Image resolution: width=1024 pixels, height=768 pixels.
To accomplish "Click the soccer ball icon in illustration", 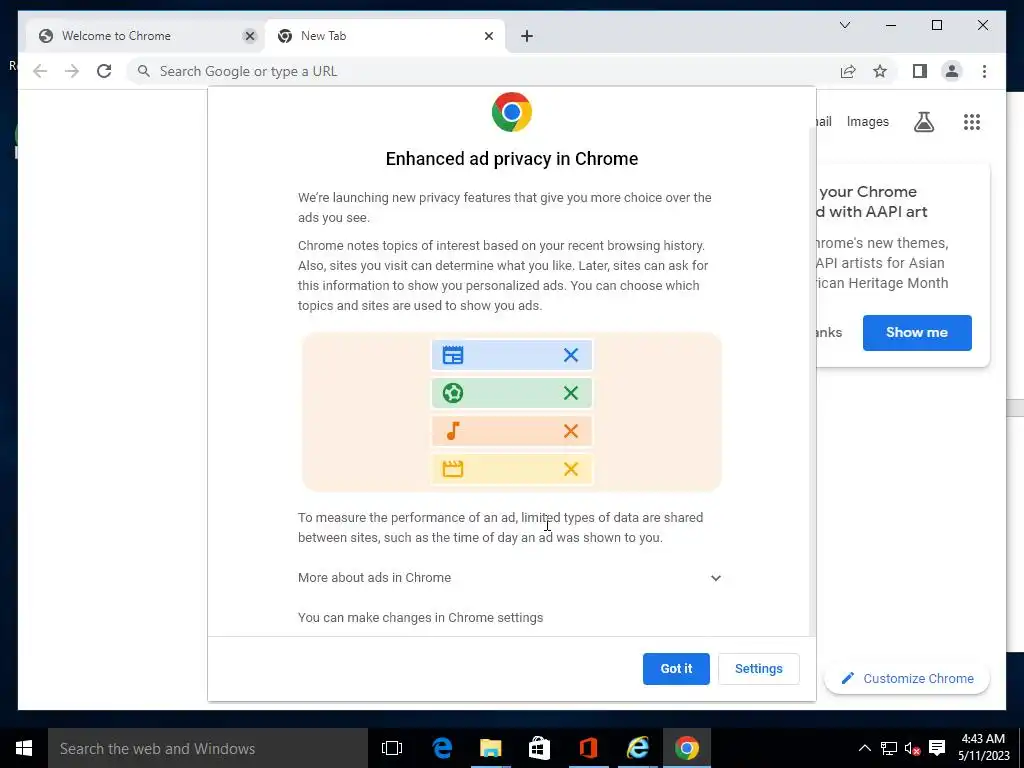I will tap(453, 393).
